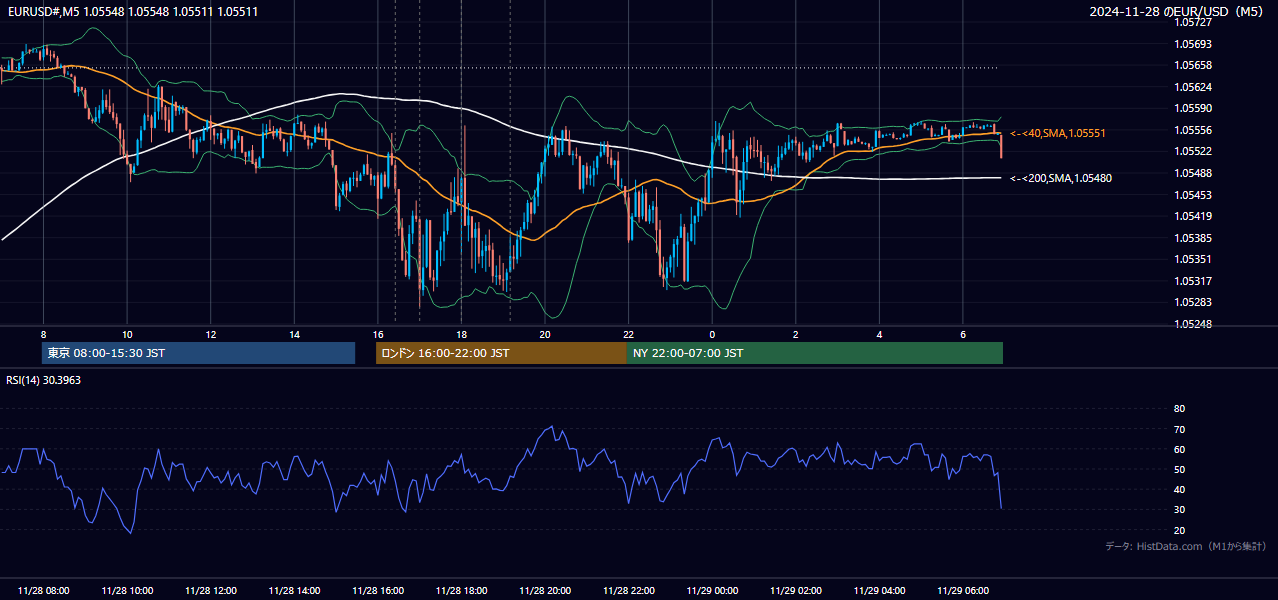Select the London 16:00-22:00 JST session bar

(501, 353)
